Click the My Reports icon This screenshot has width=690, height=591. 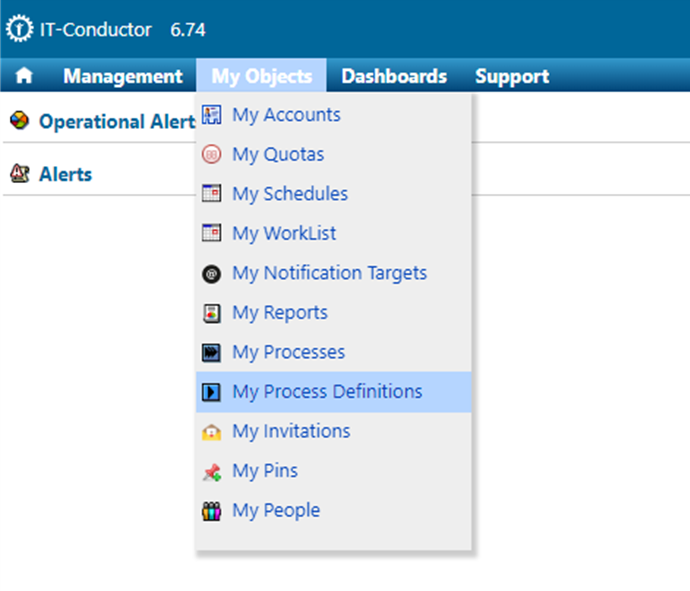pyautogui.click(x=211, y=313)
